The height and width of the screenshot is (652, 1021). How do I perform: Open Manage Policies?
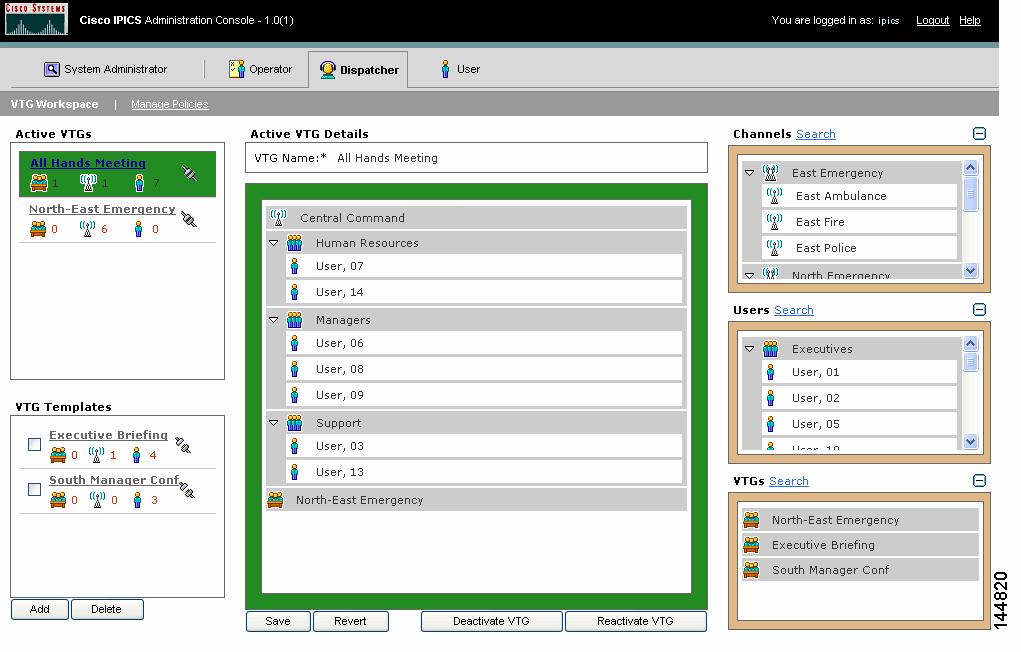169,104
